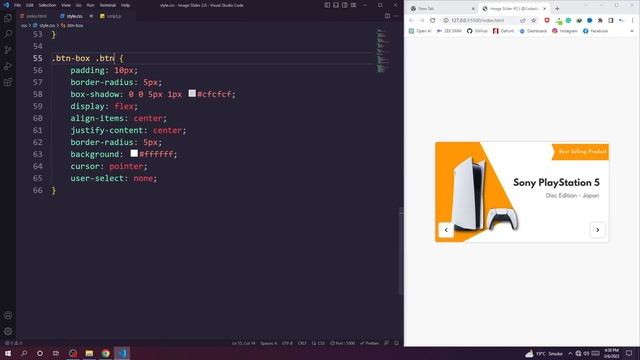Open Customize Layout icon in VS Code title bar

[x=353, y=5]
